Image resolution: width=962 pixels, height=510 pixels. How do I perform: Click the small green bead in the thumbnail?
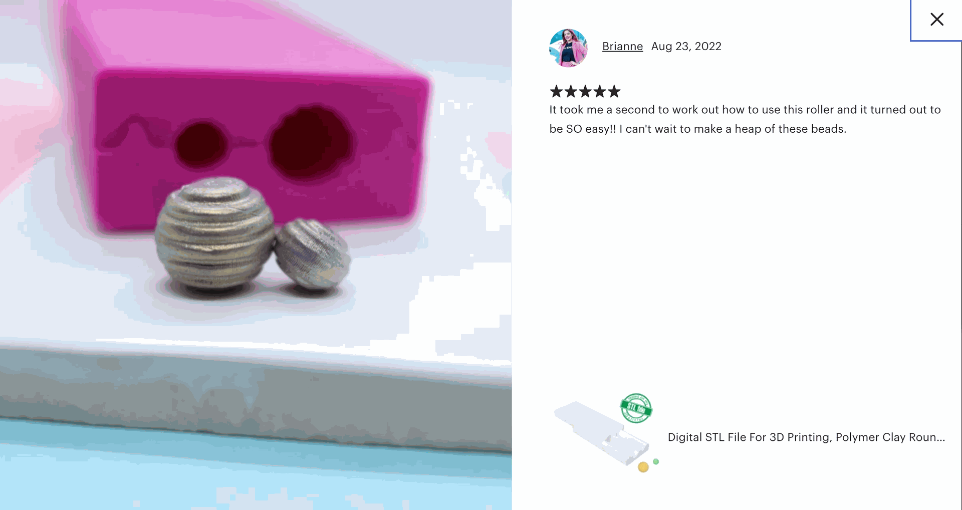click(x=656, y=462)
